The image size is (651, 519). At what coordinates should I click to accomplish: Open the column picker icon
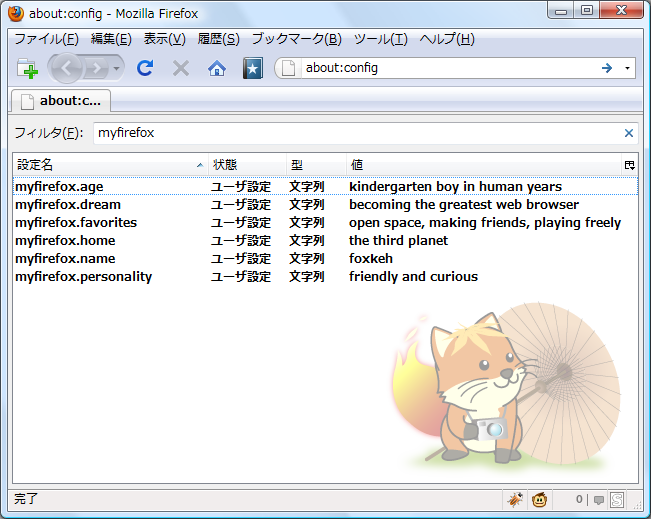coord(630,165)
